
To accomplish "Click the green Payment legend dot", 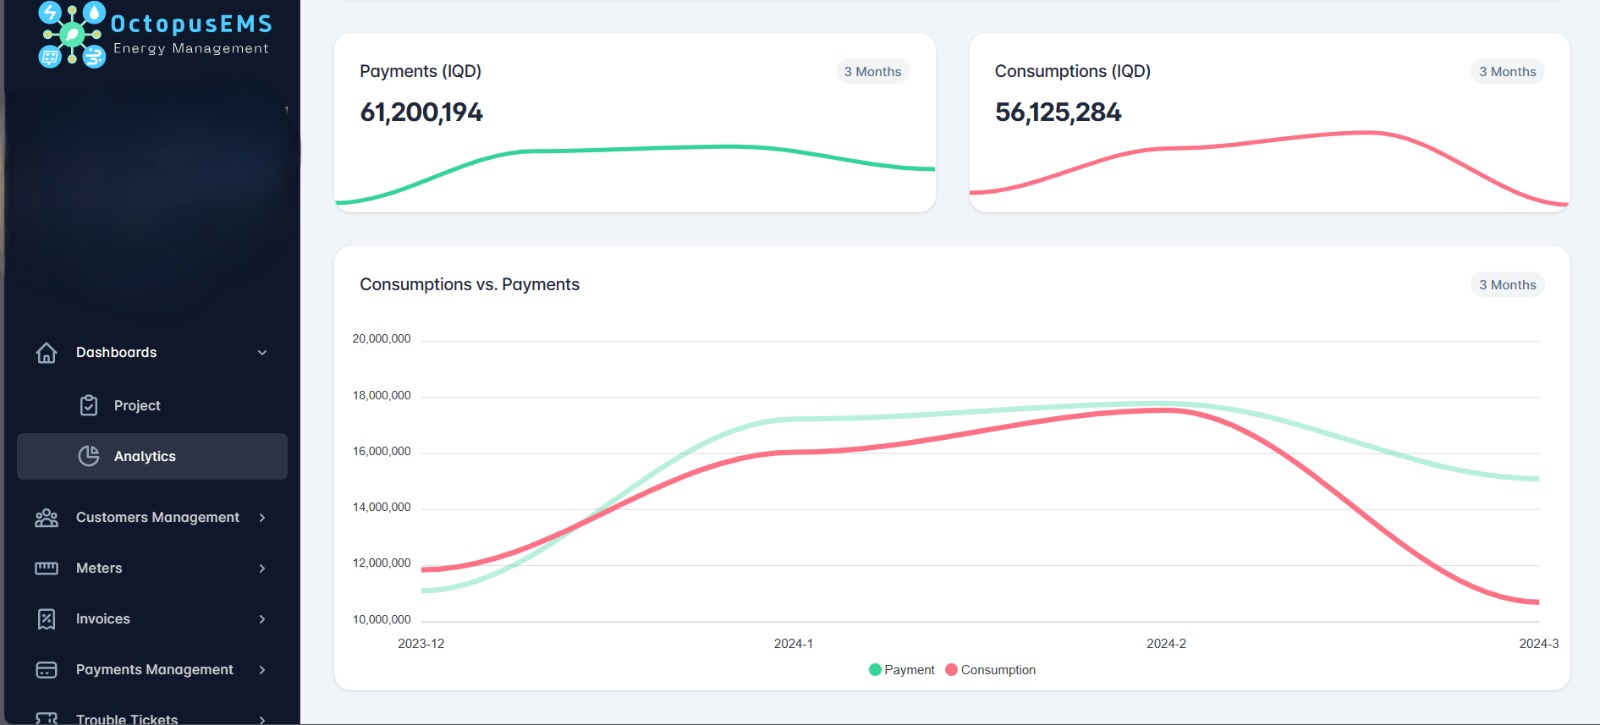I will point(875,670).
